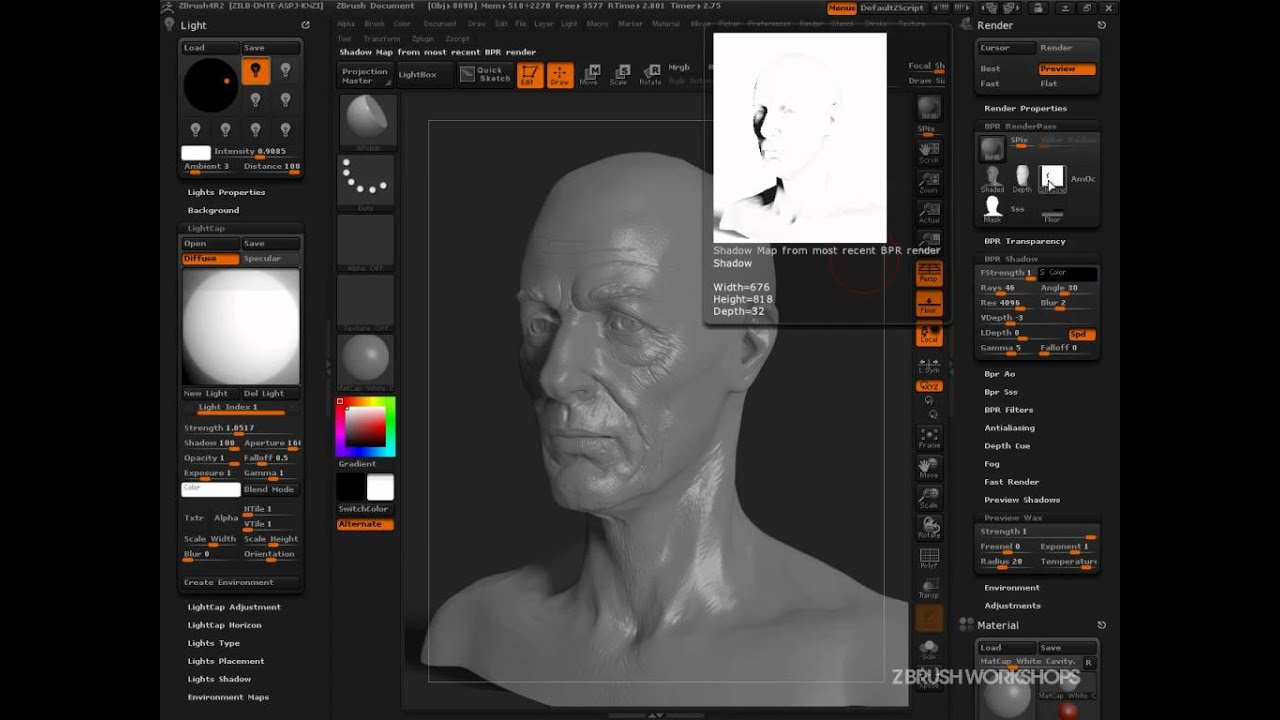Click Create Environment button

pos(240,582)
